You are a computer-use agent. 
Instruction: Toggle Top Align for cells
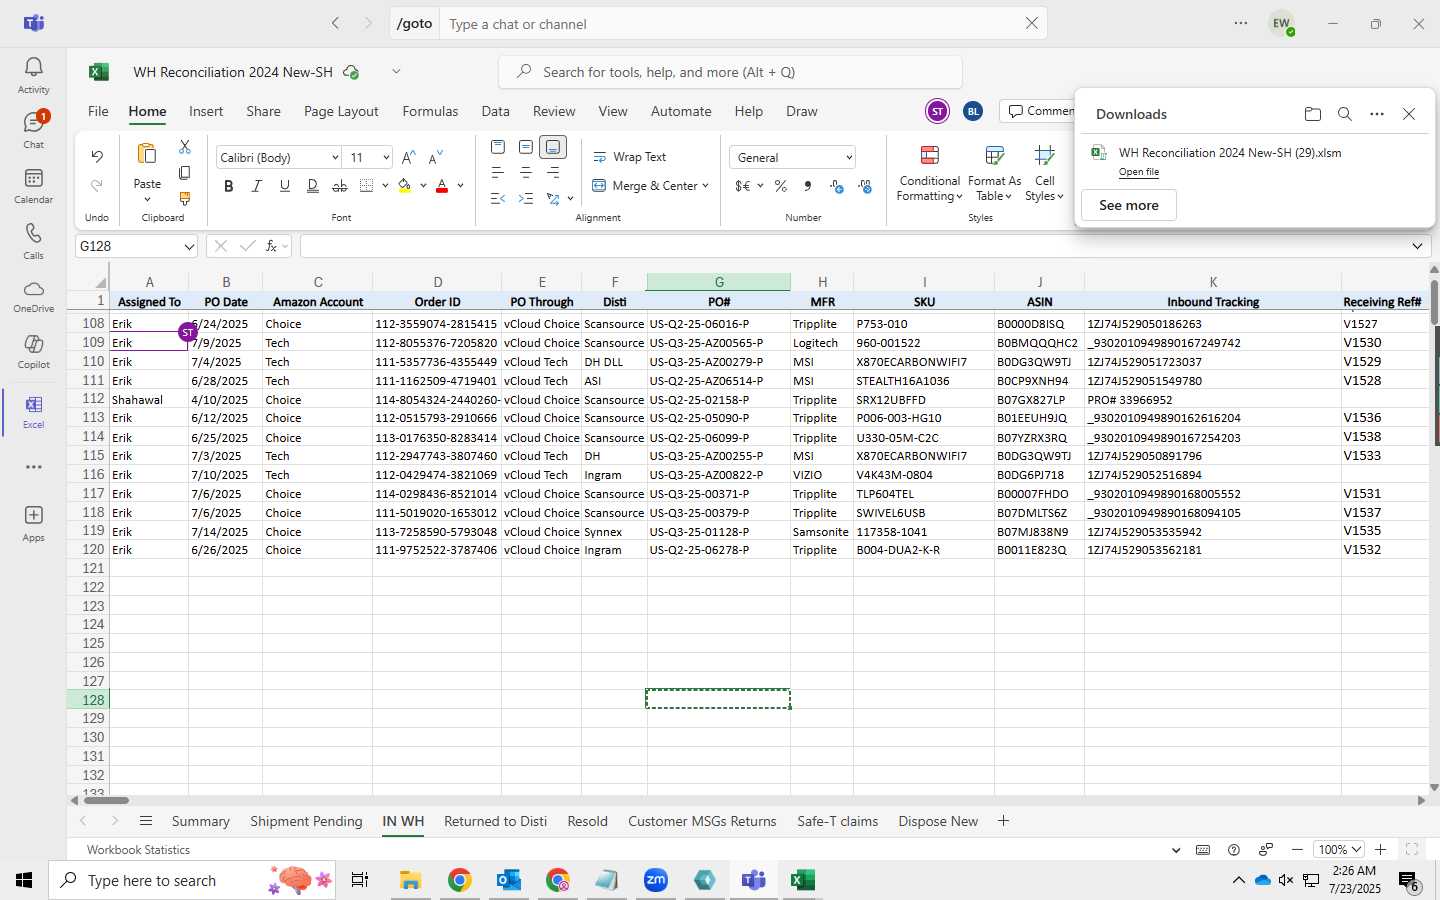[498, 147]
